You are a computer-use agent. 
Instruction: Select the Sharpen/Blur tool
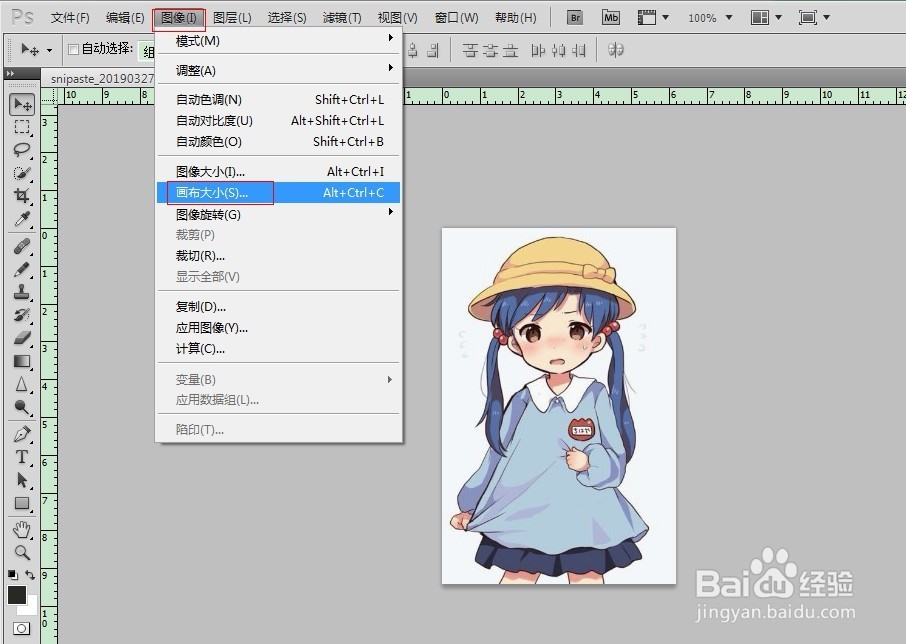22,385
